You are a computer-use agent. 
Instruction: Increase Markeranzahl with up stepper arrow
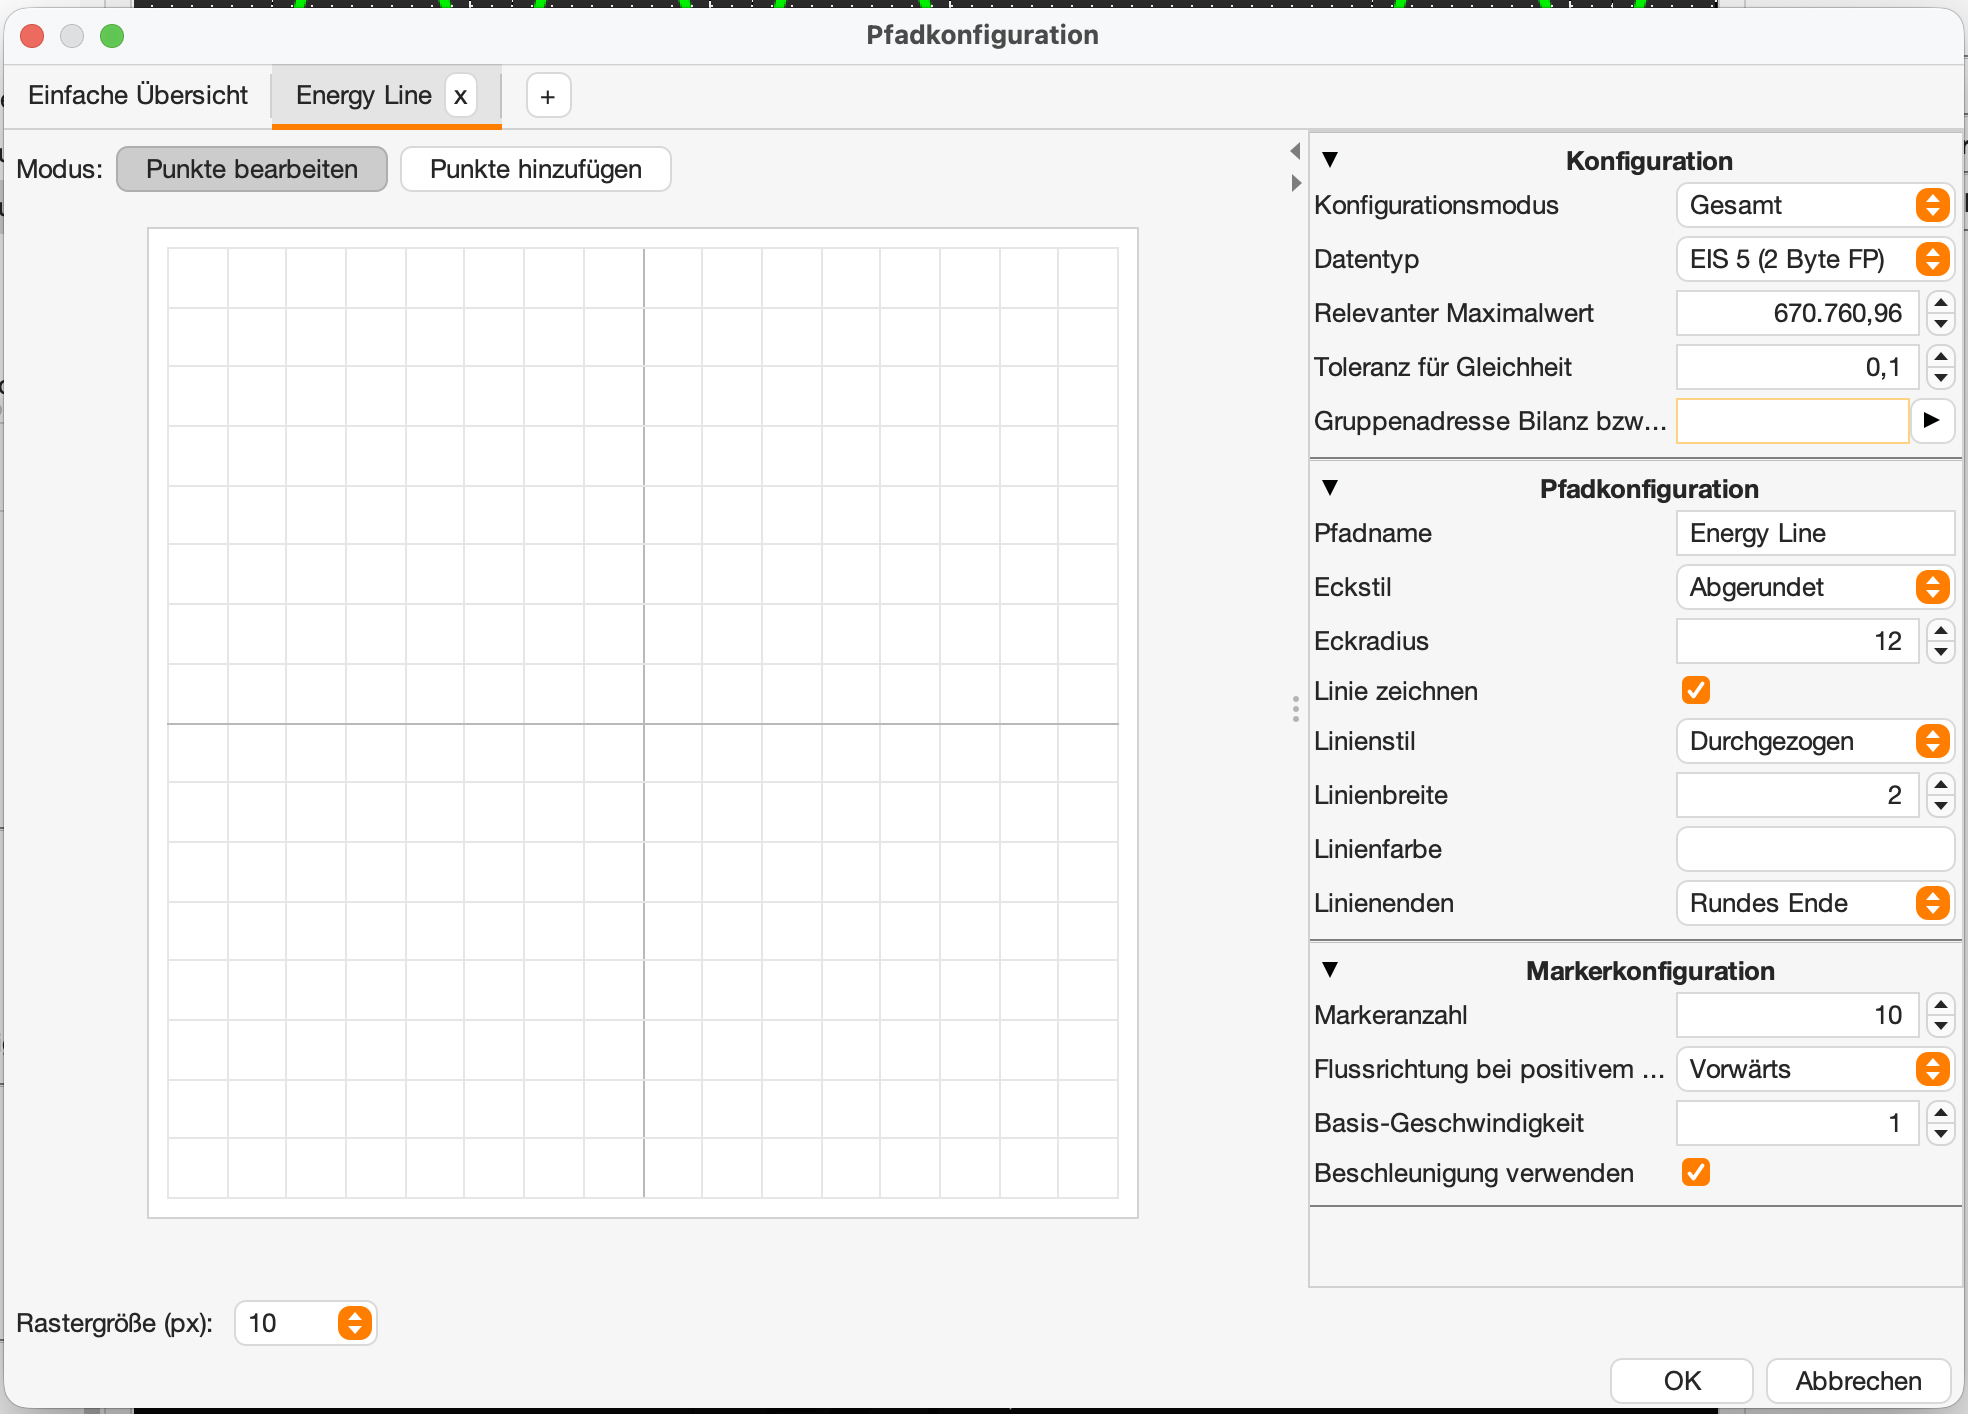[1940, 1005]
